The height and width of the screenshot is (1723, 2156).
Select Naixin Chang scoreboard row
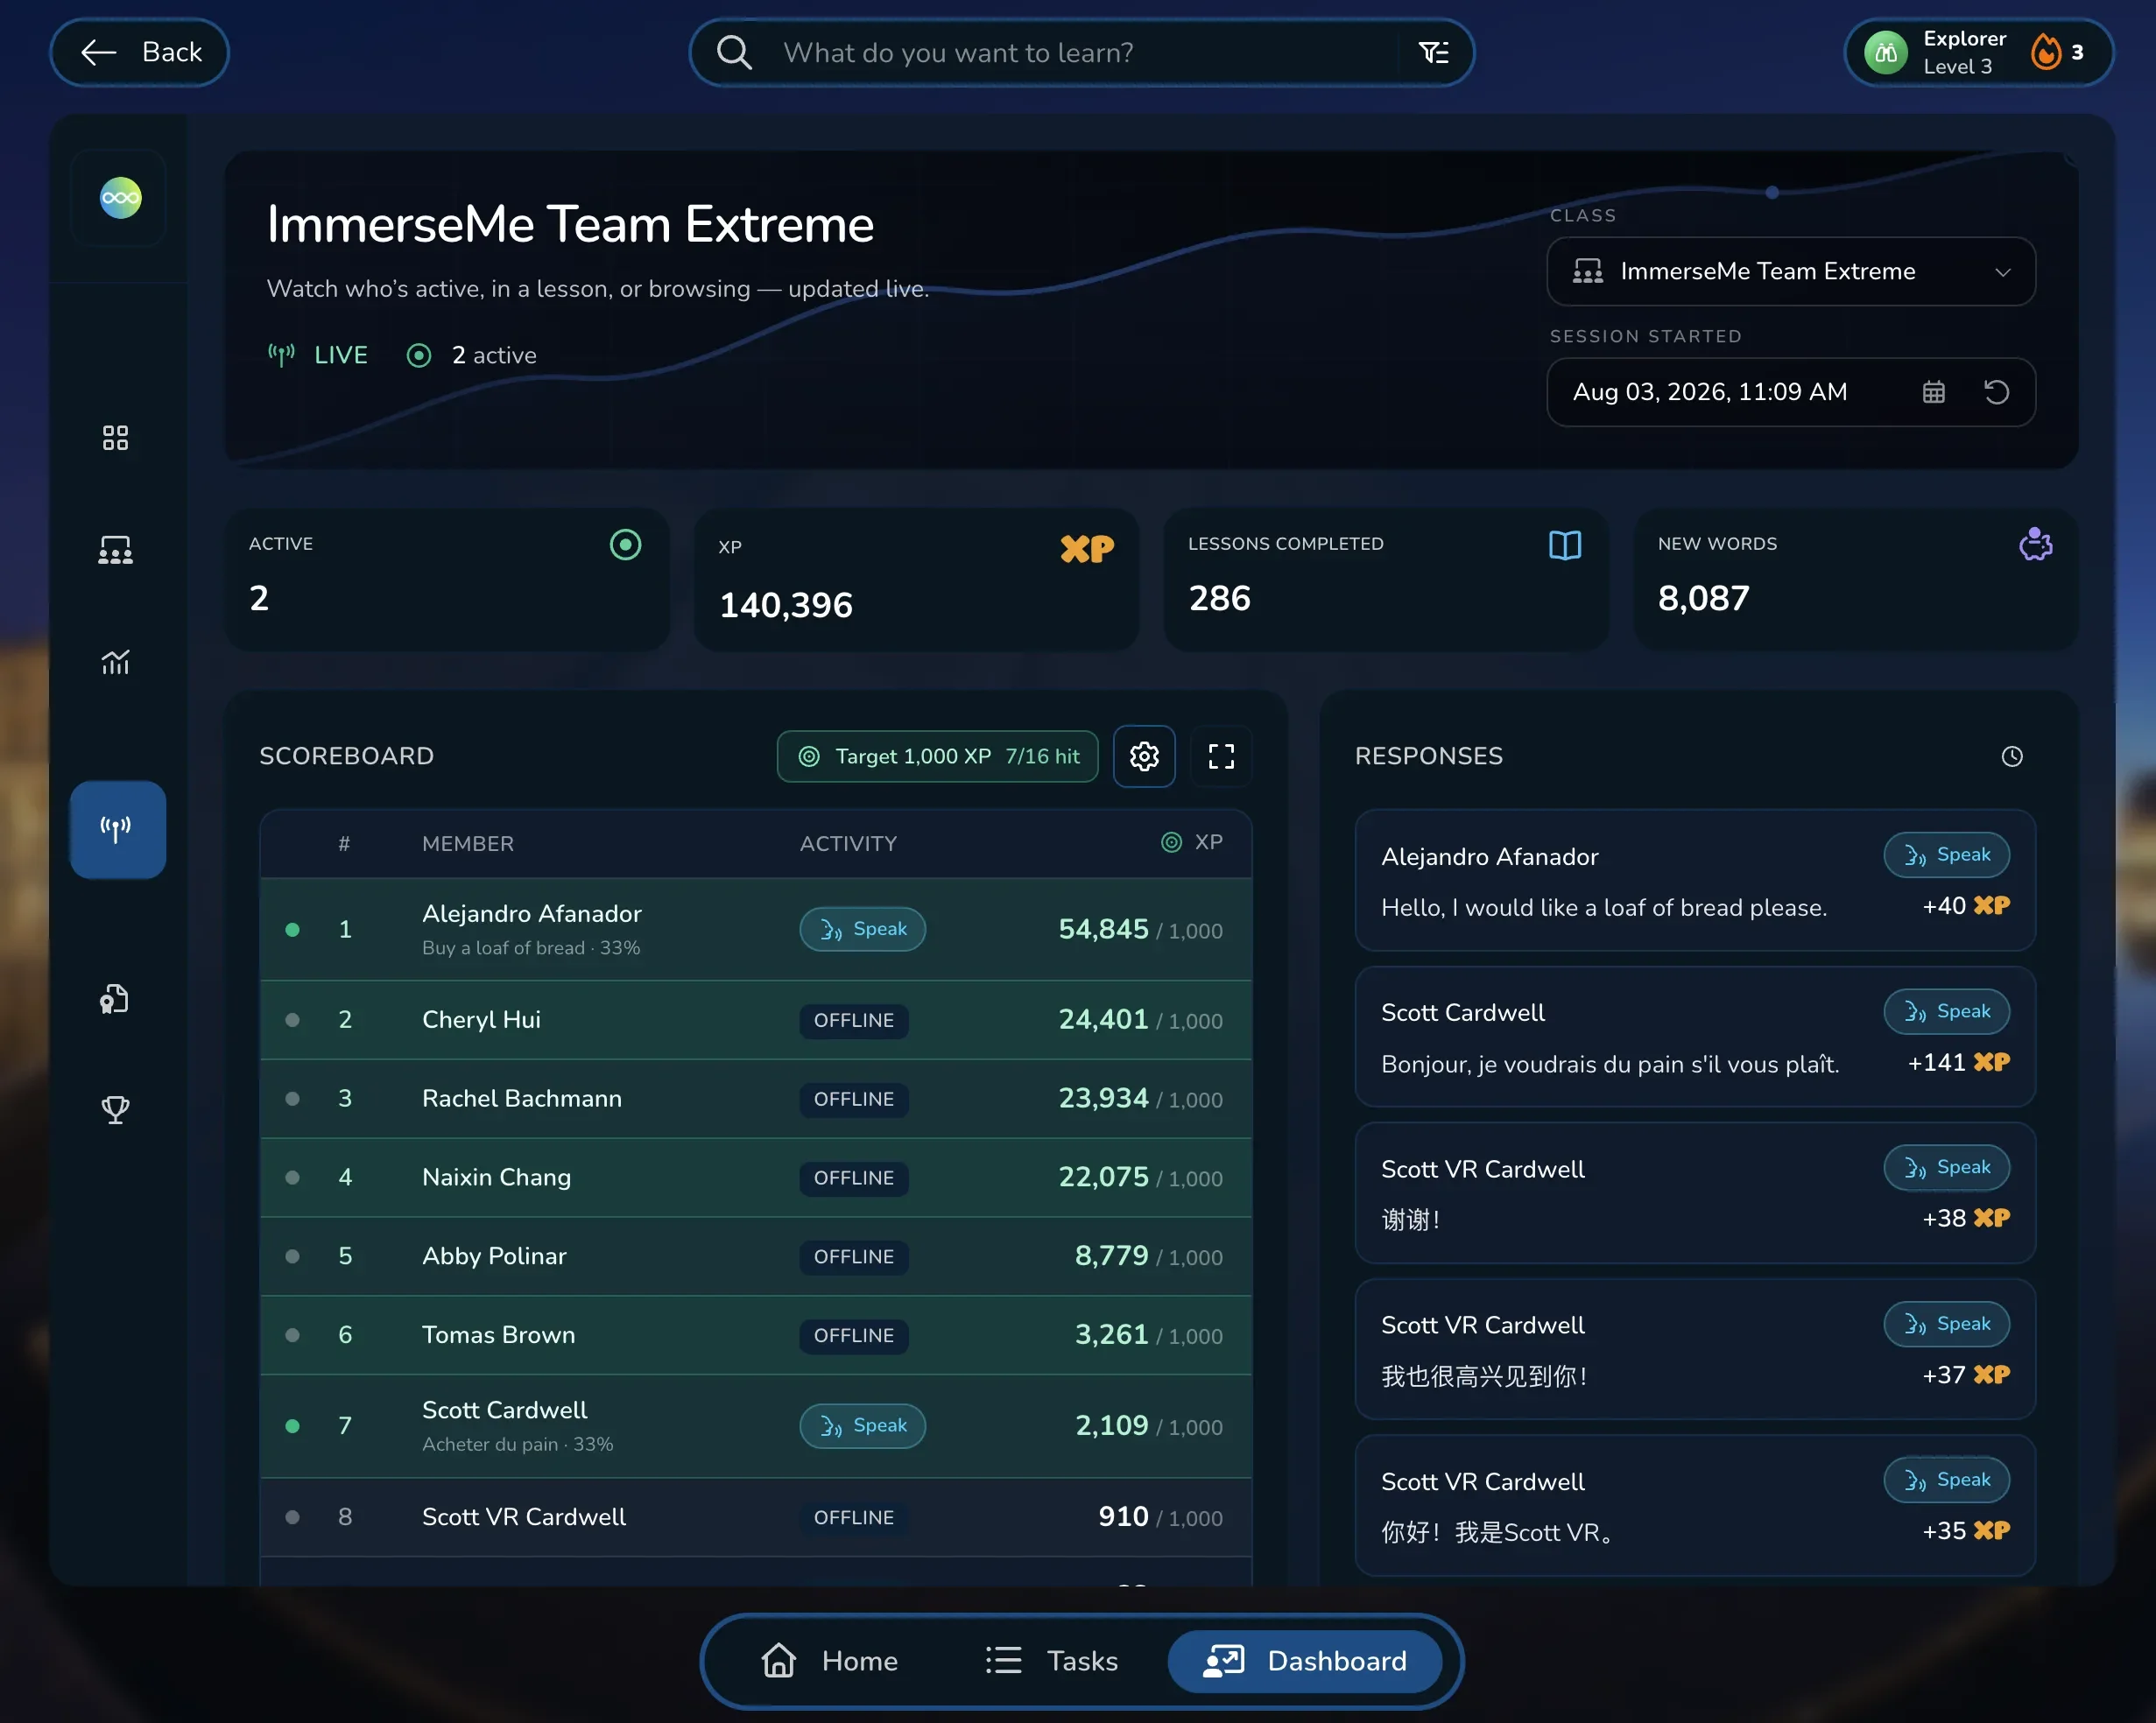756,1177
